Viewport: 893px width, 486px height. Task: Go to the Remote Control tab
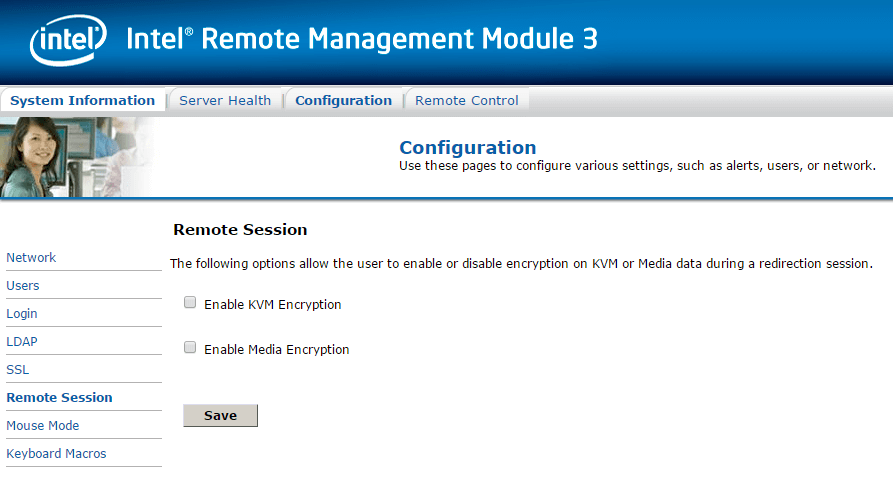tap(466, 100)
